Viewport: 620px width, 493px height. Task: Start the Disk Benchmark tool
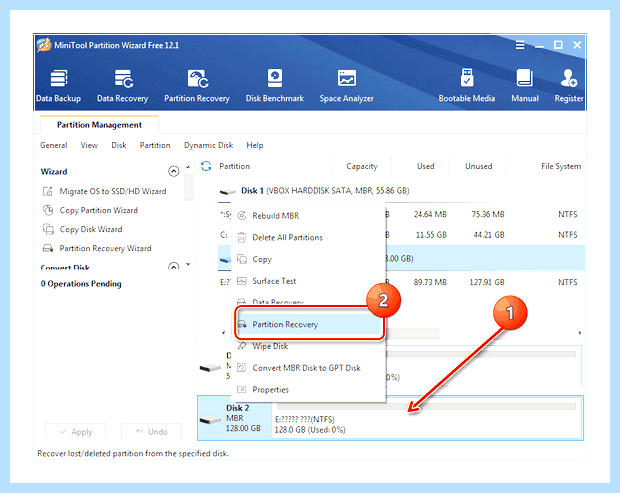click(274, 86)
